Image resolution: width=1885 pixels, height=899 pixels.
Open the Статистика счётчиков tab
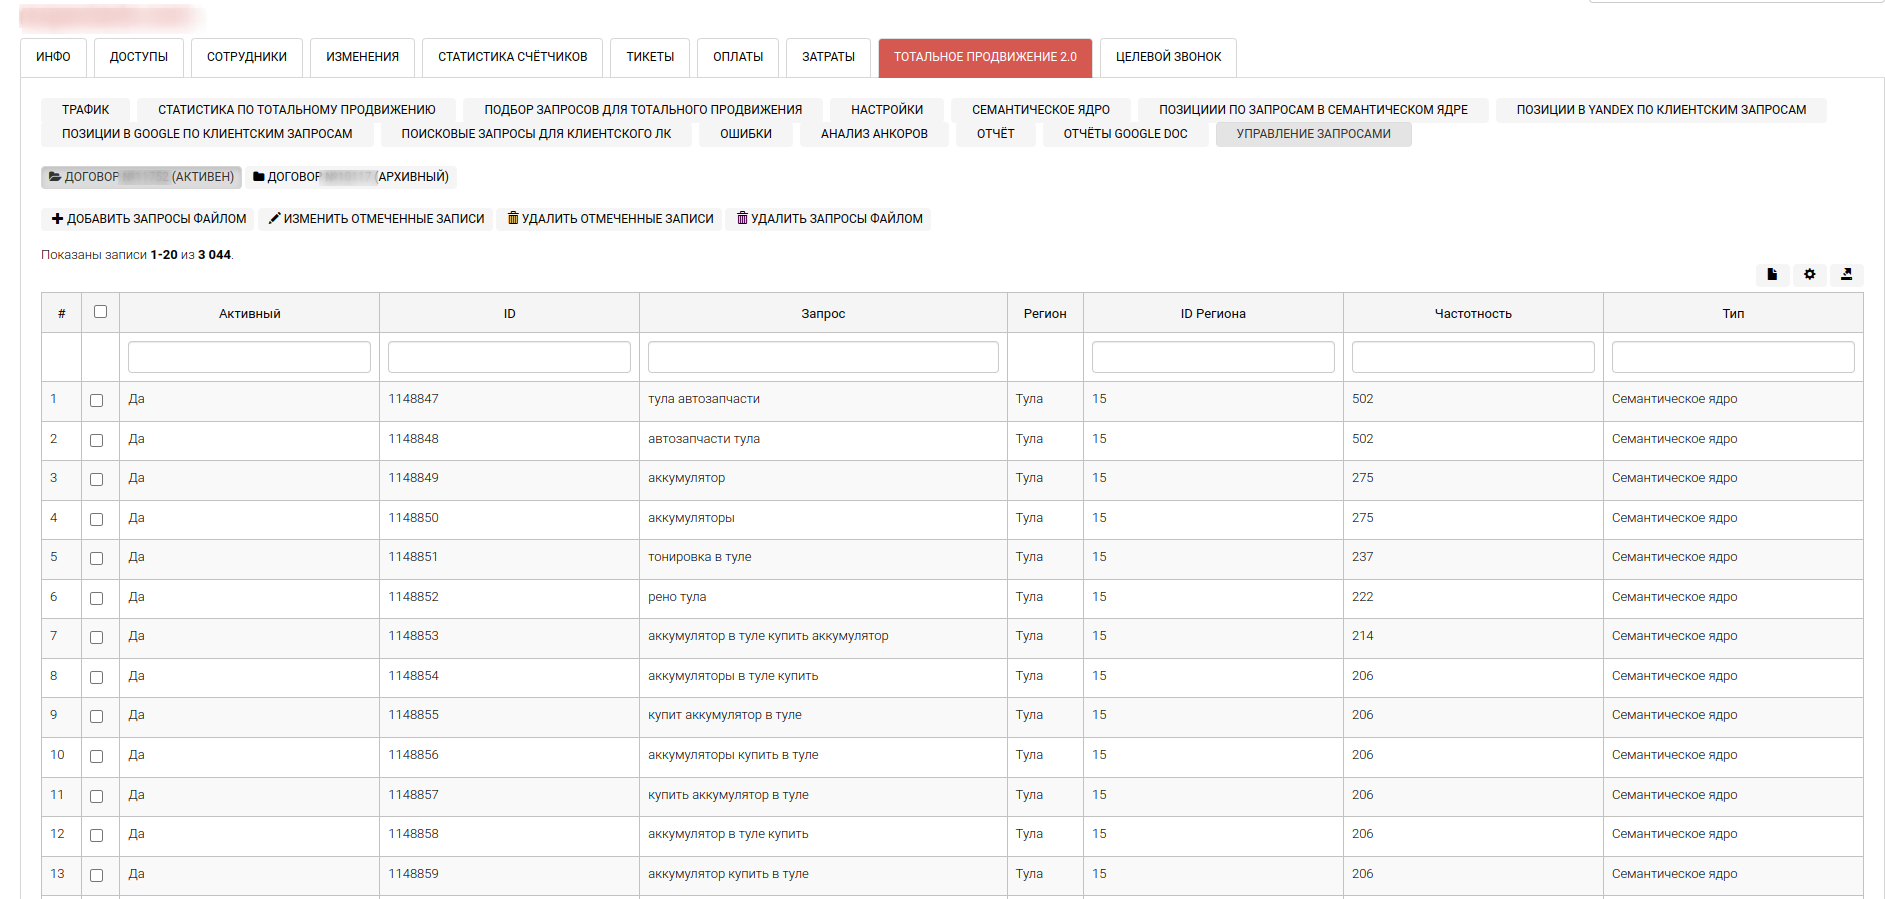[512, 57]
